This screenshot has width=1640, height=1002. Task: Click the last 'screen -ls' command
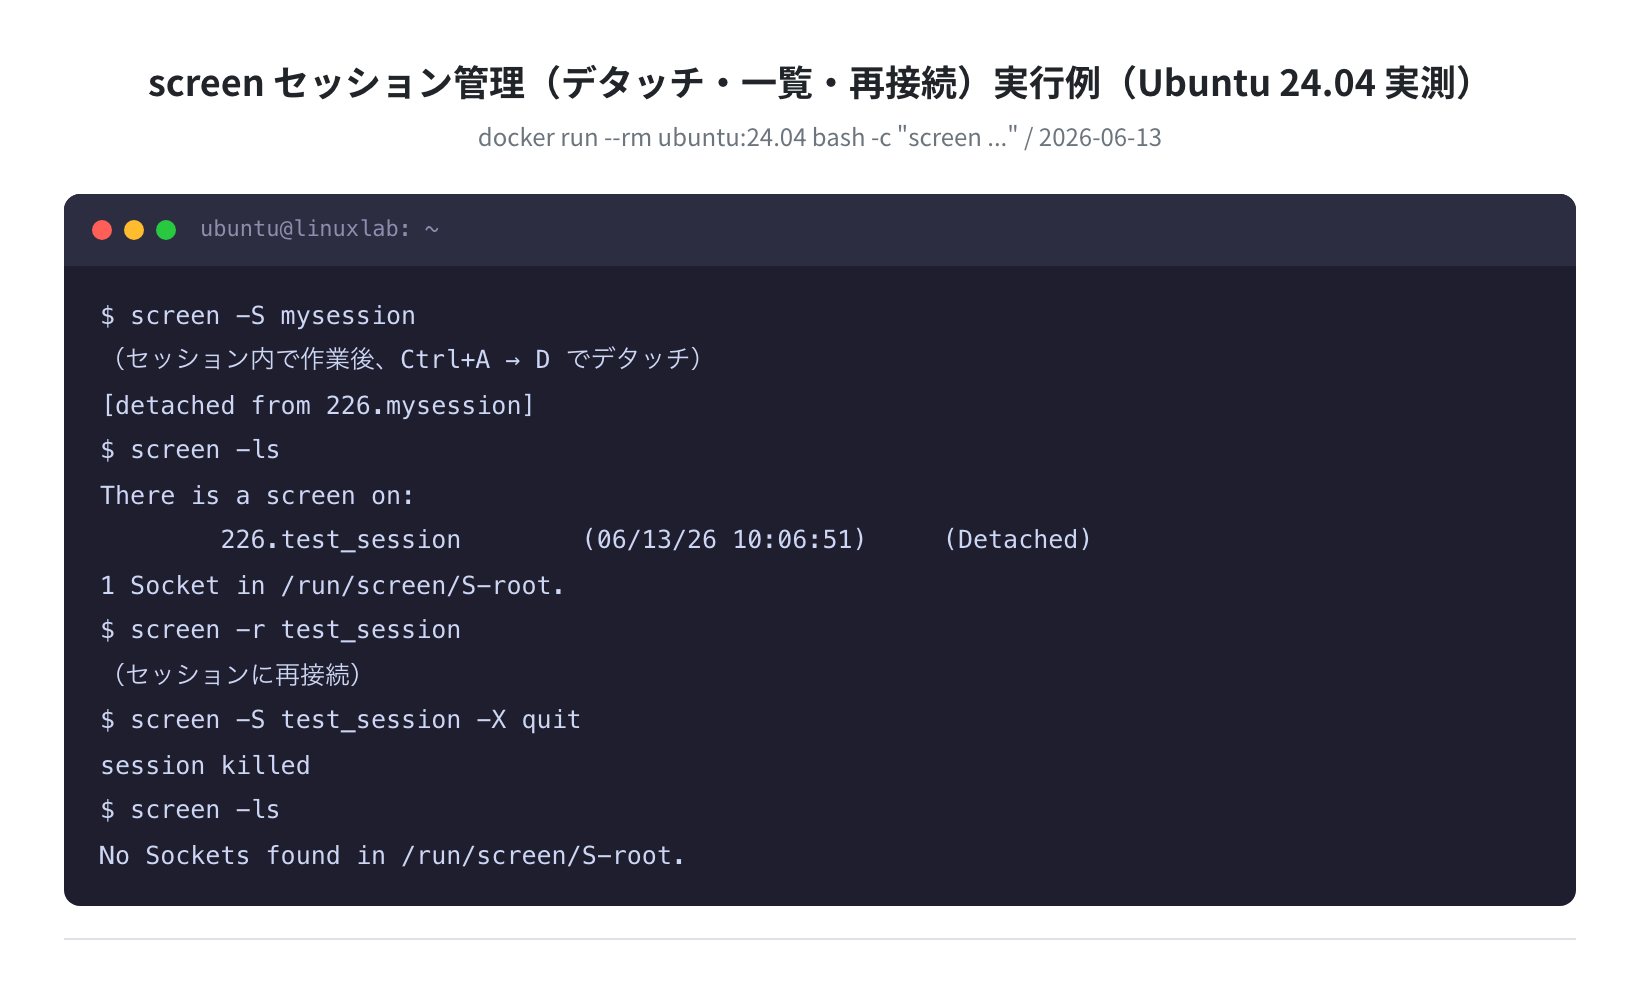(x=190, y=810)
